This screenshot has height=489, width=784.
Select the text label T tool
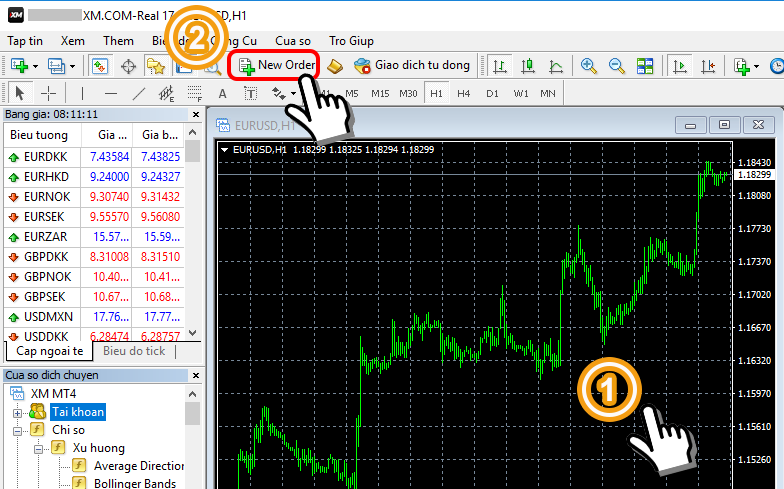pyautogui.click(x=250, y=94)
